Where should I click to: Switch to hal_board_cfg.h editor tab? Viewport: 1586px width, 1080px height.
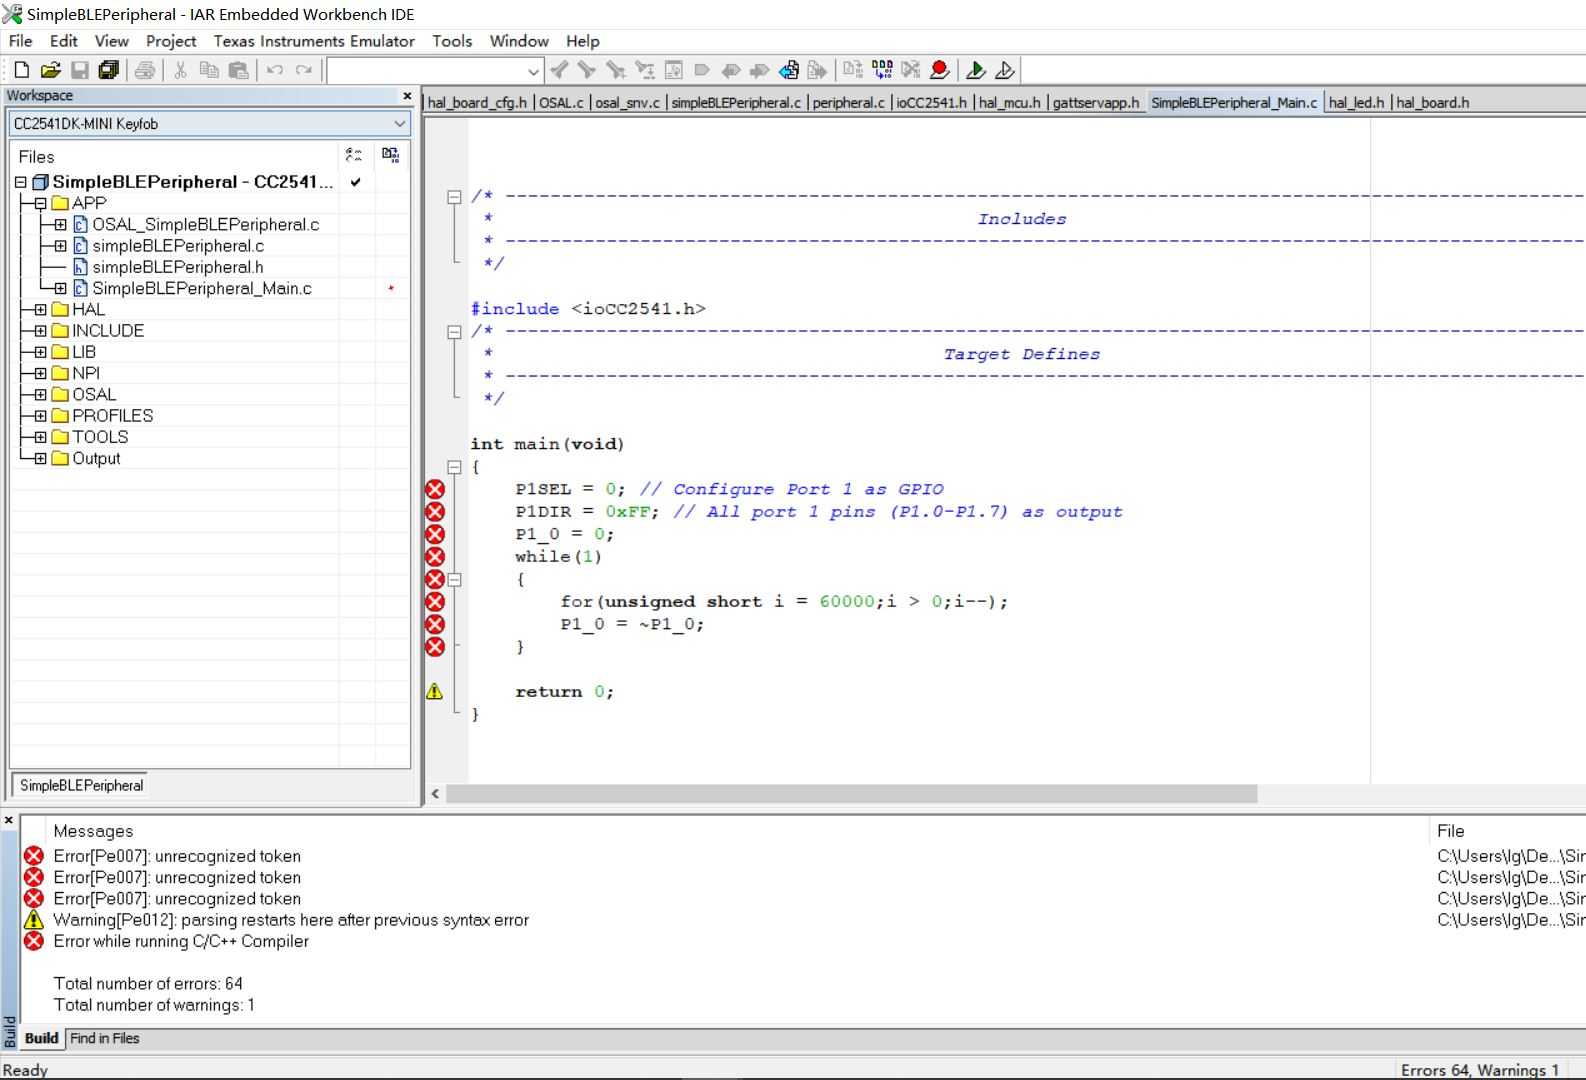[x=477, y=103]
